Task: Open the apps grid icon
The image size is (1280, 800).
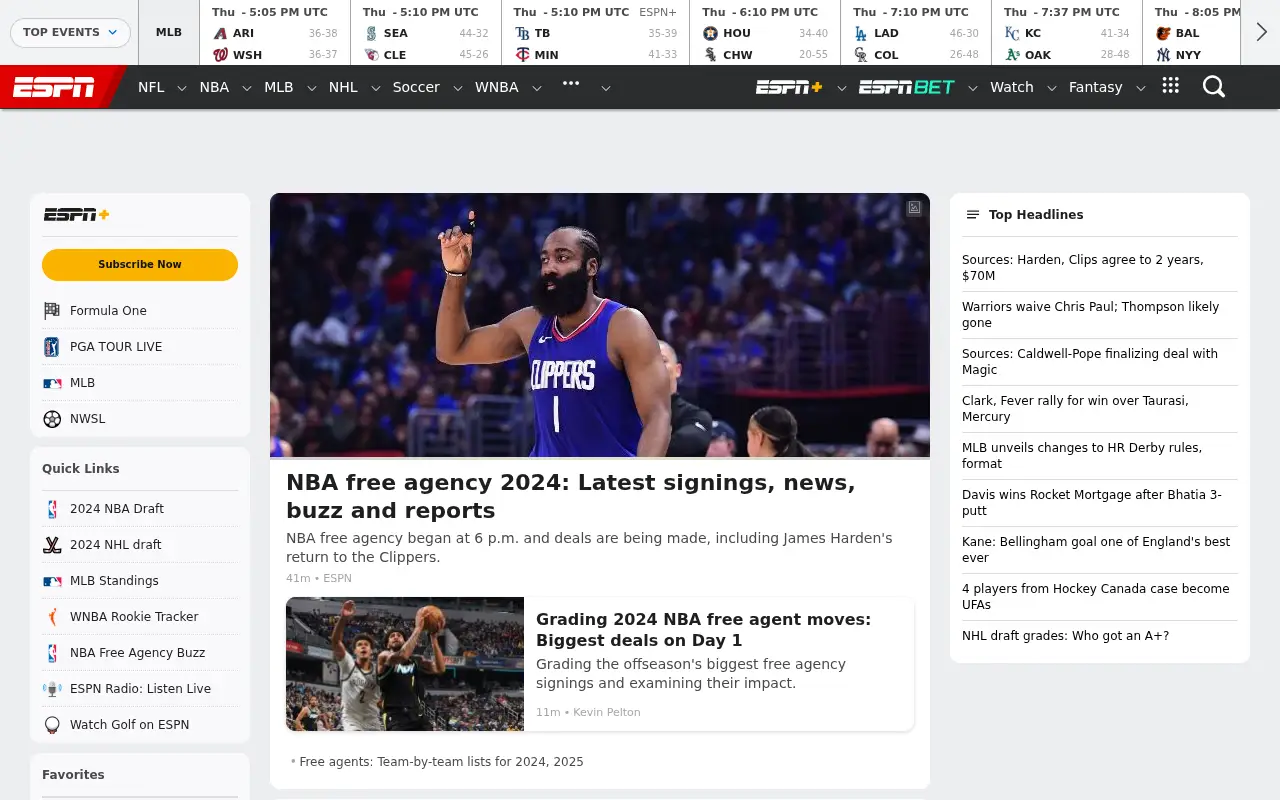Action: pos(1171,86)
